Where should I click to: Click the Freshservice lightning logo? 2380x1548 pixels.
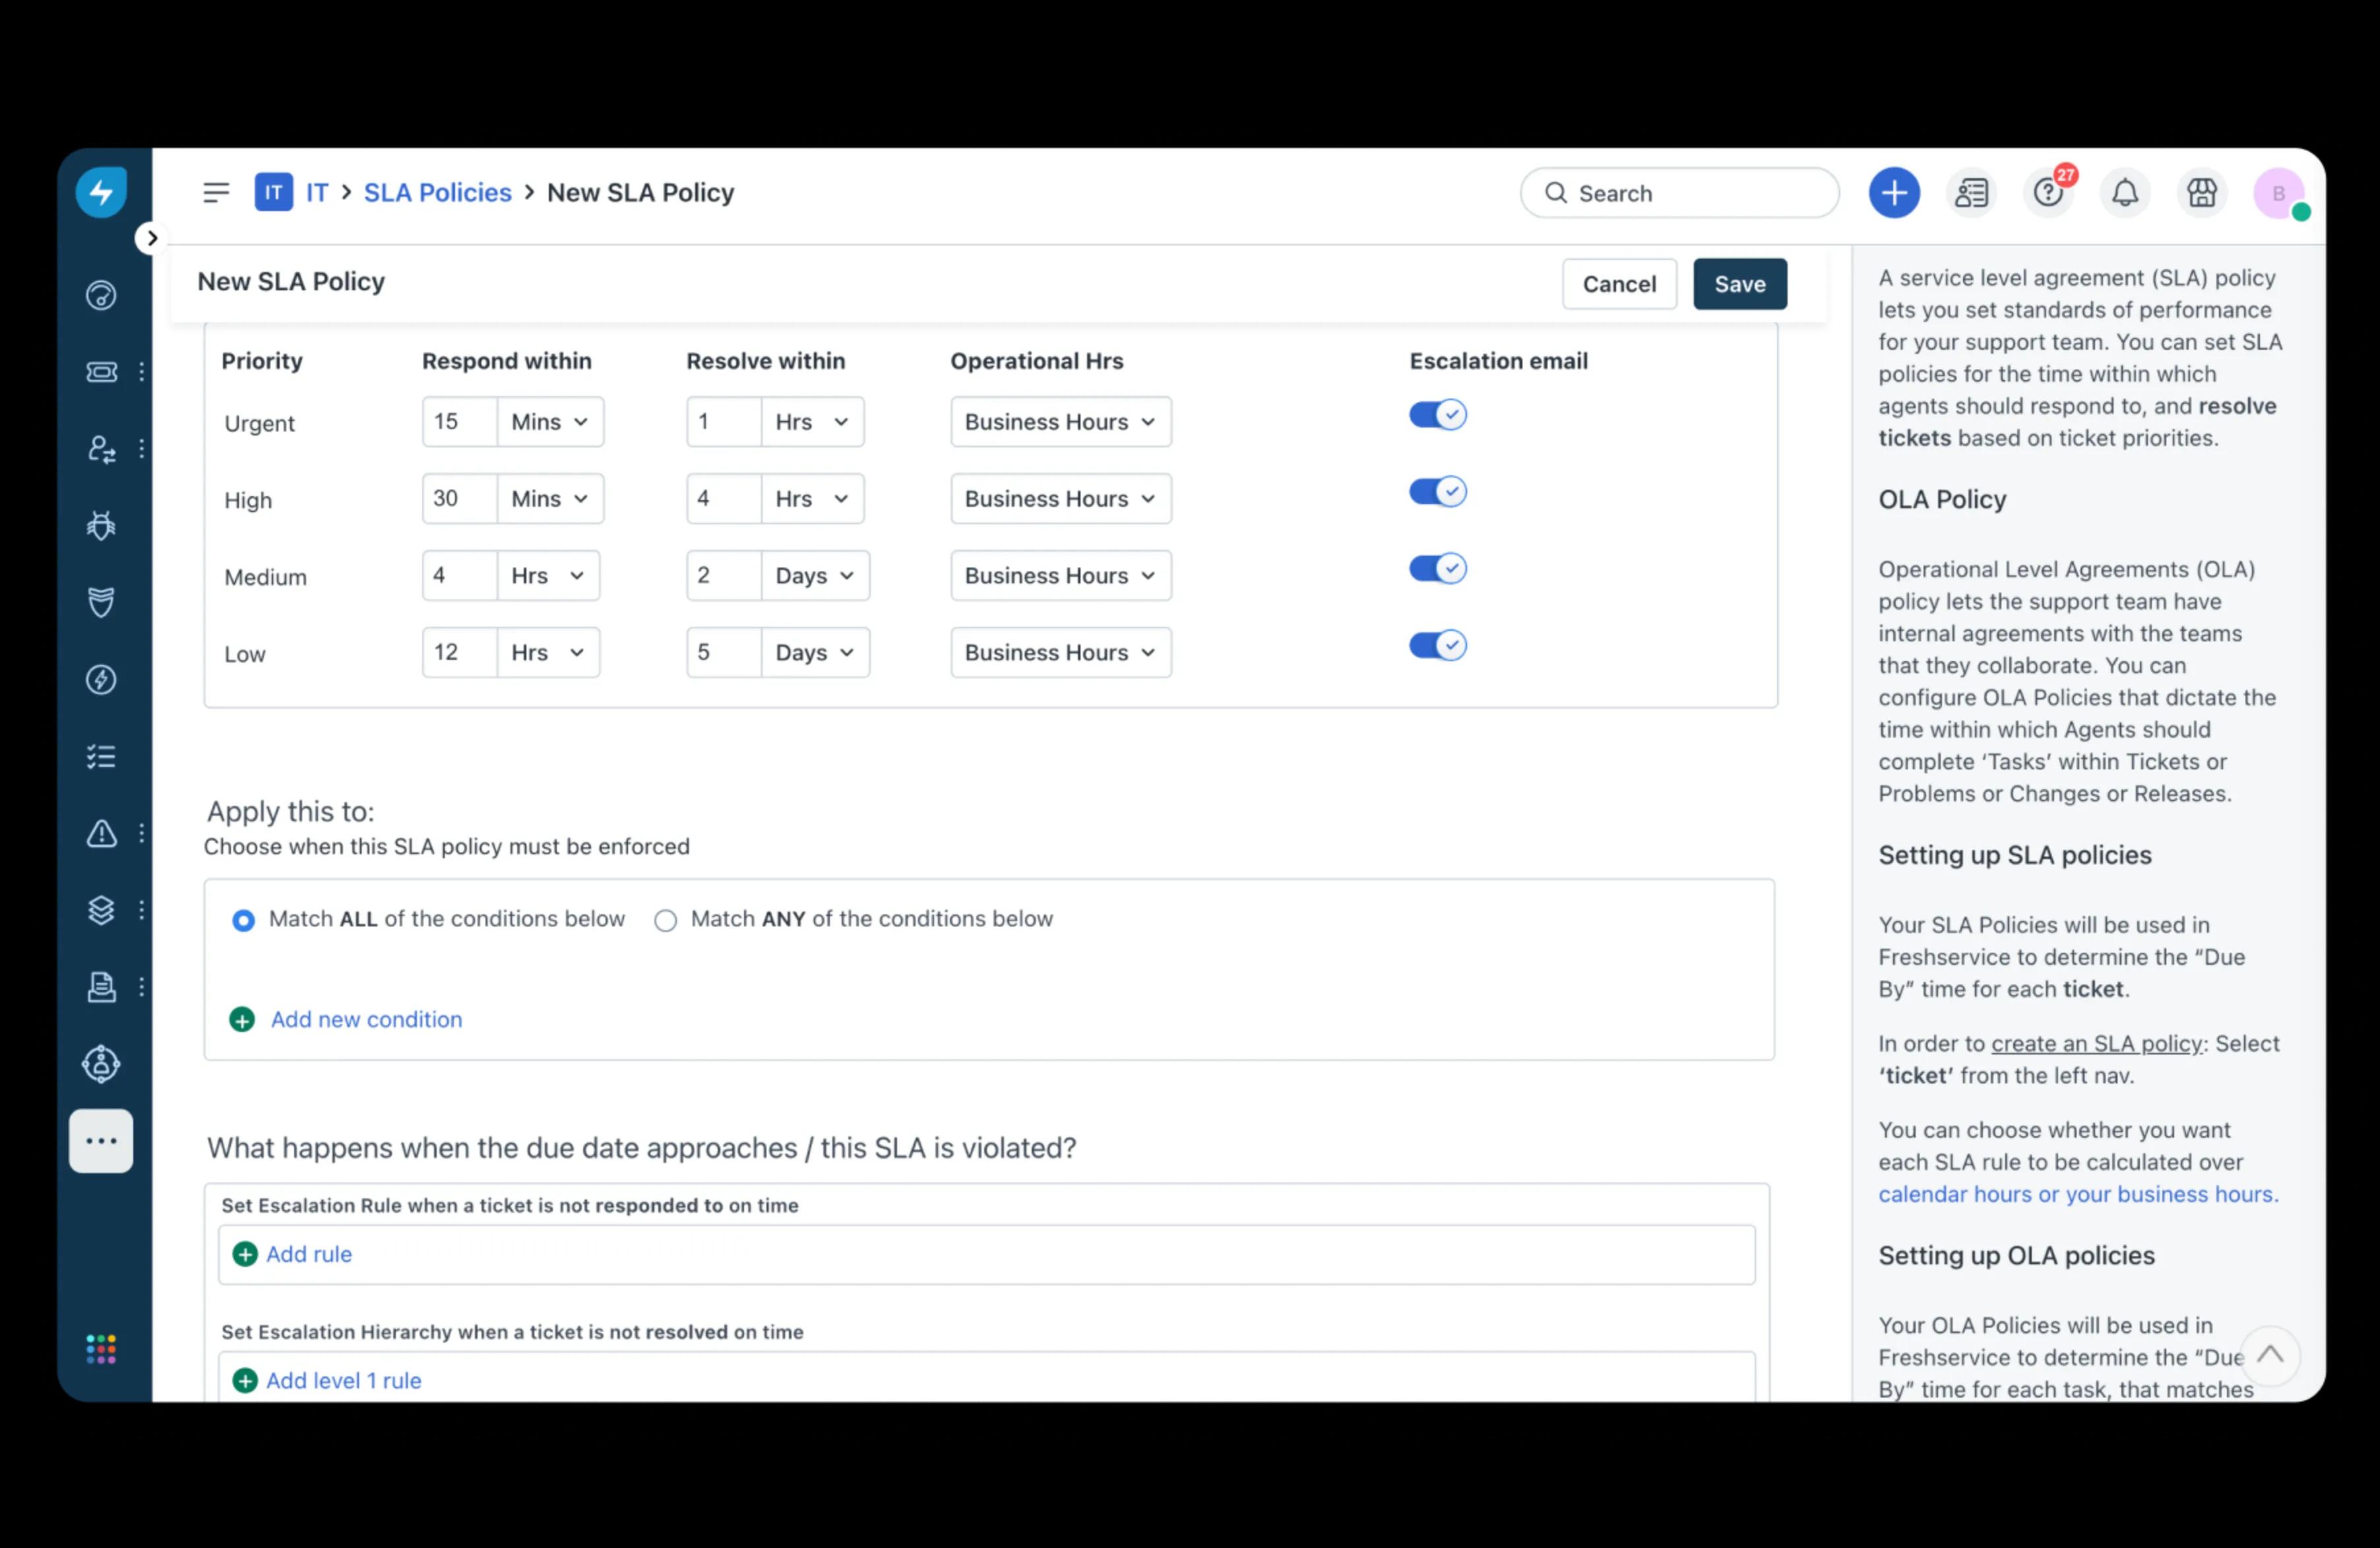click(101, 192)
